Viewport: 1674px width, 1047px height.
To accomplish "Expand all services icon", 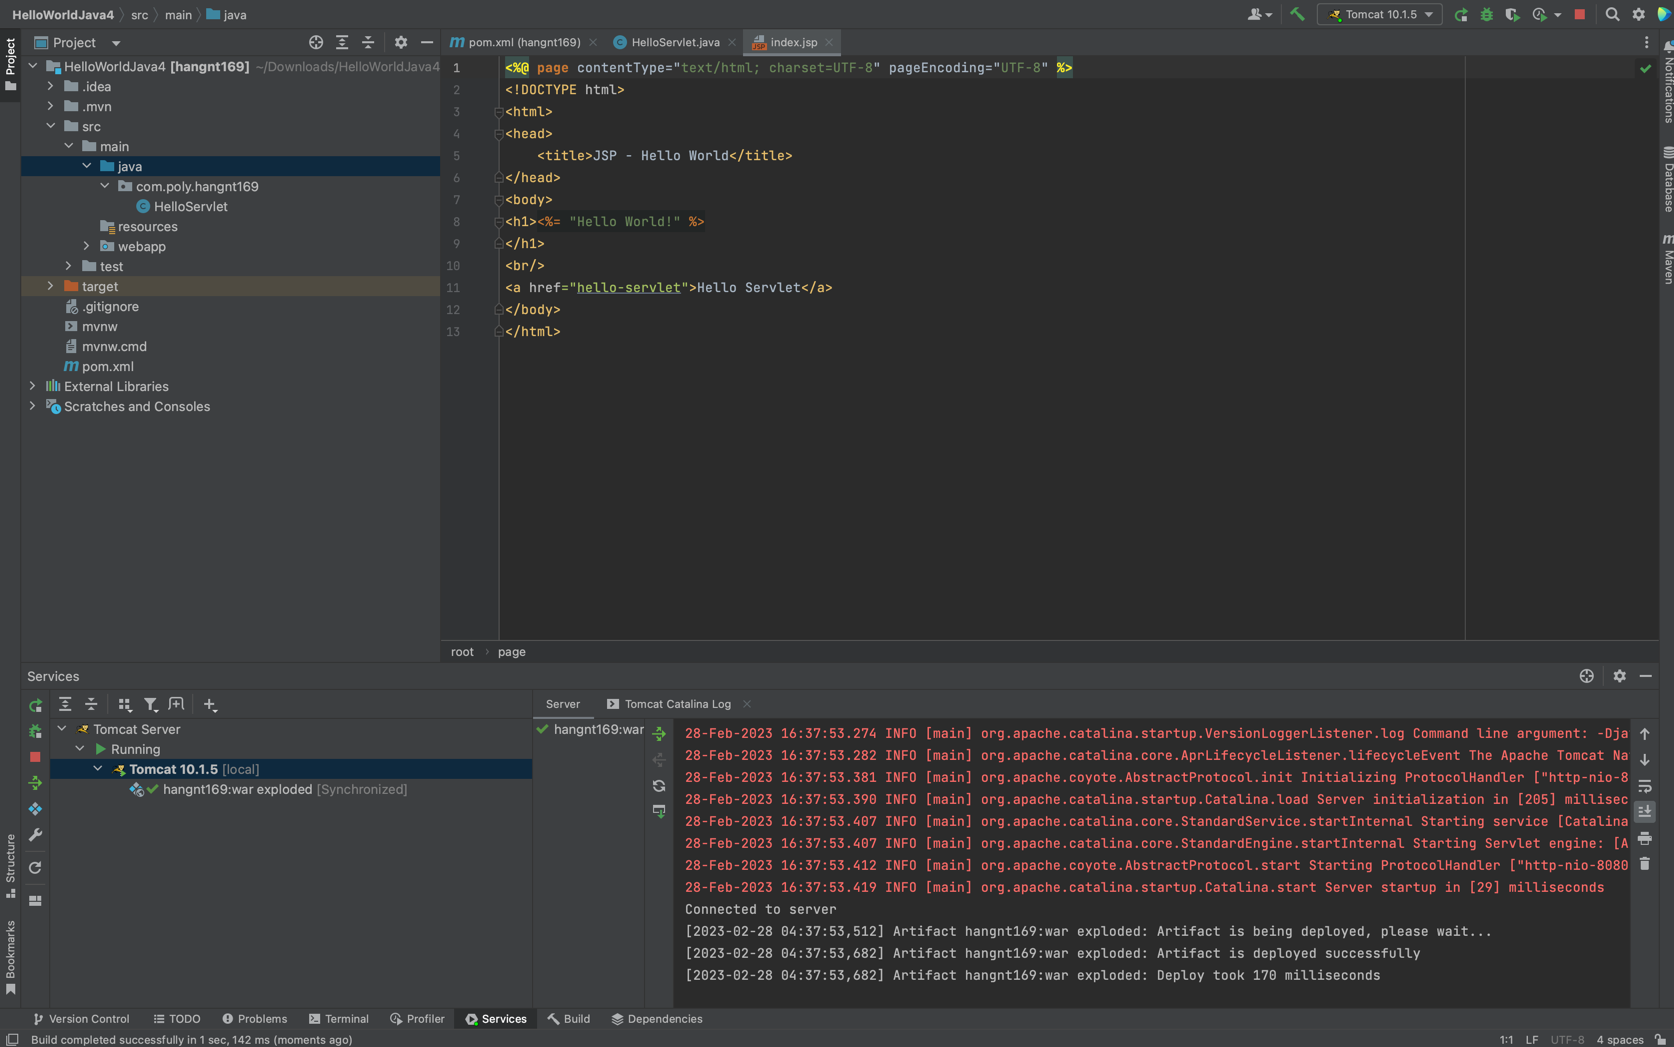I will pyautogui.click(x=65, y=704).
